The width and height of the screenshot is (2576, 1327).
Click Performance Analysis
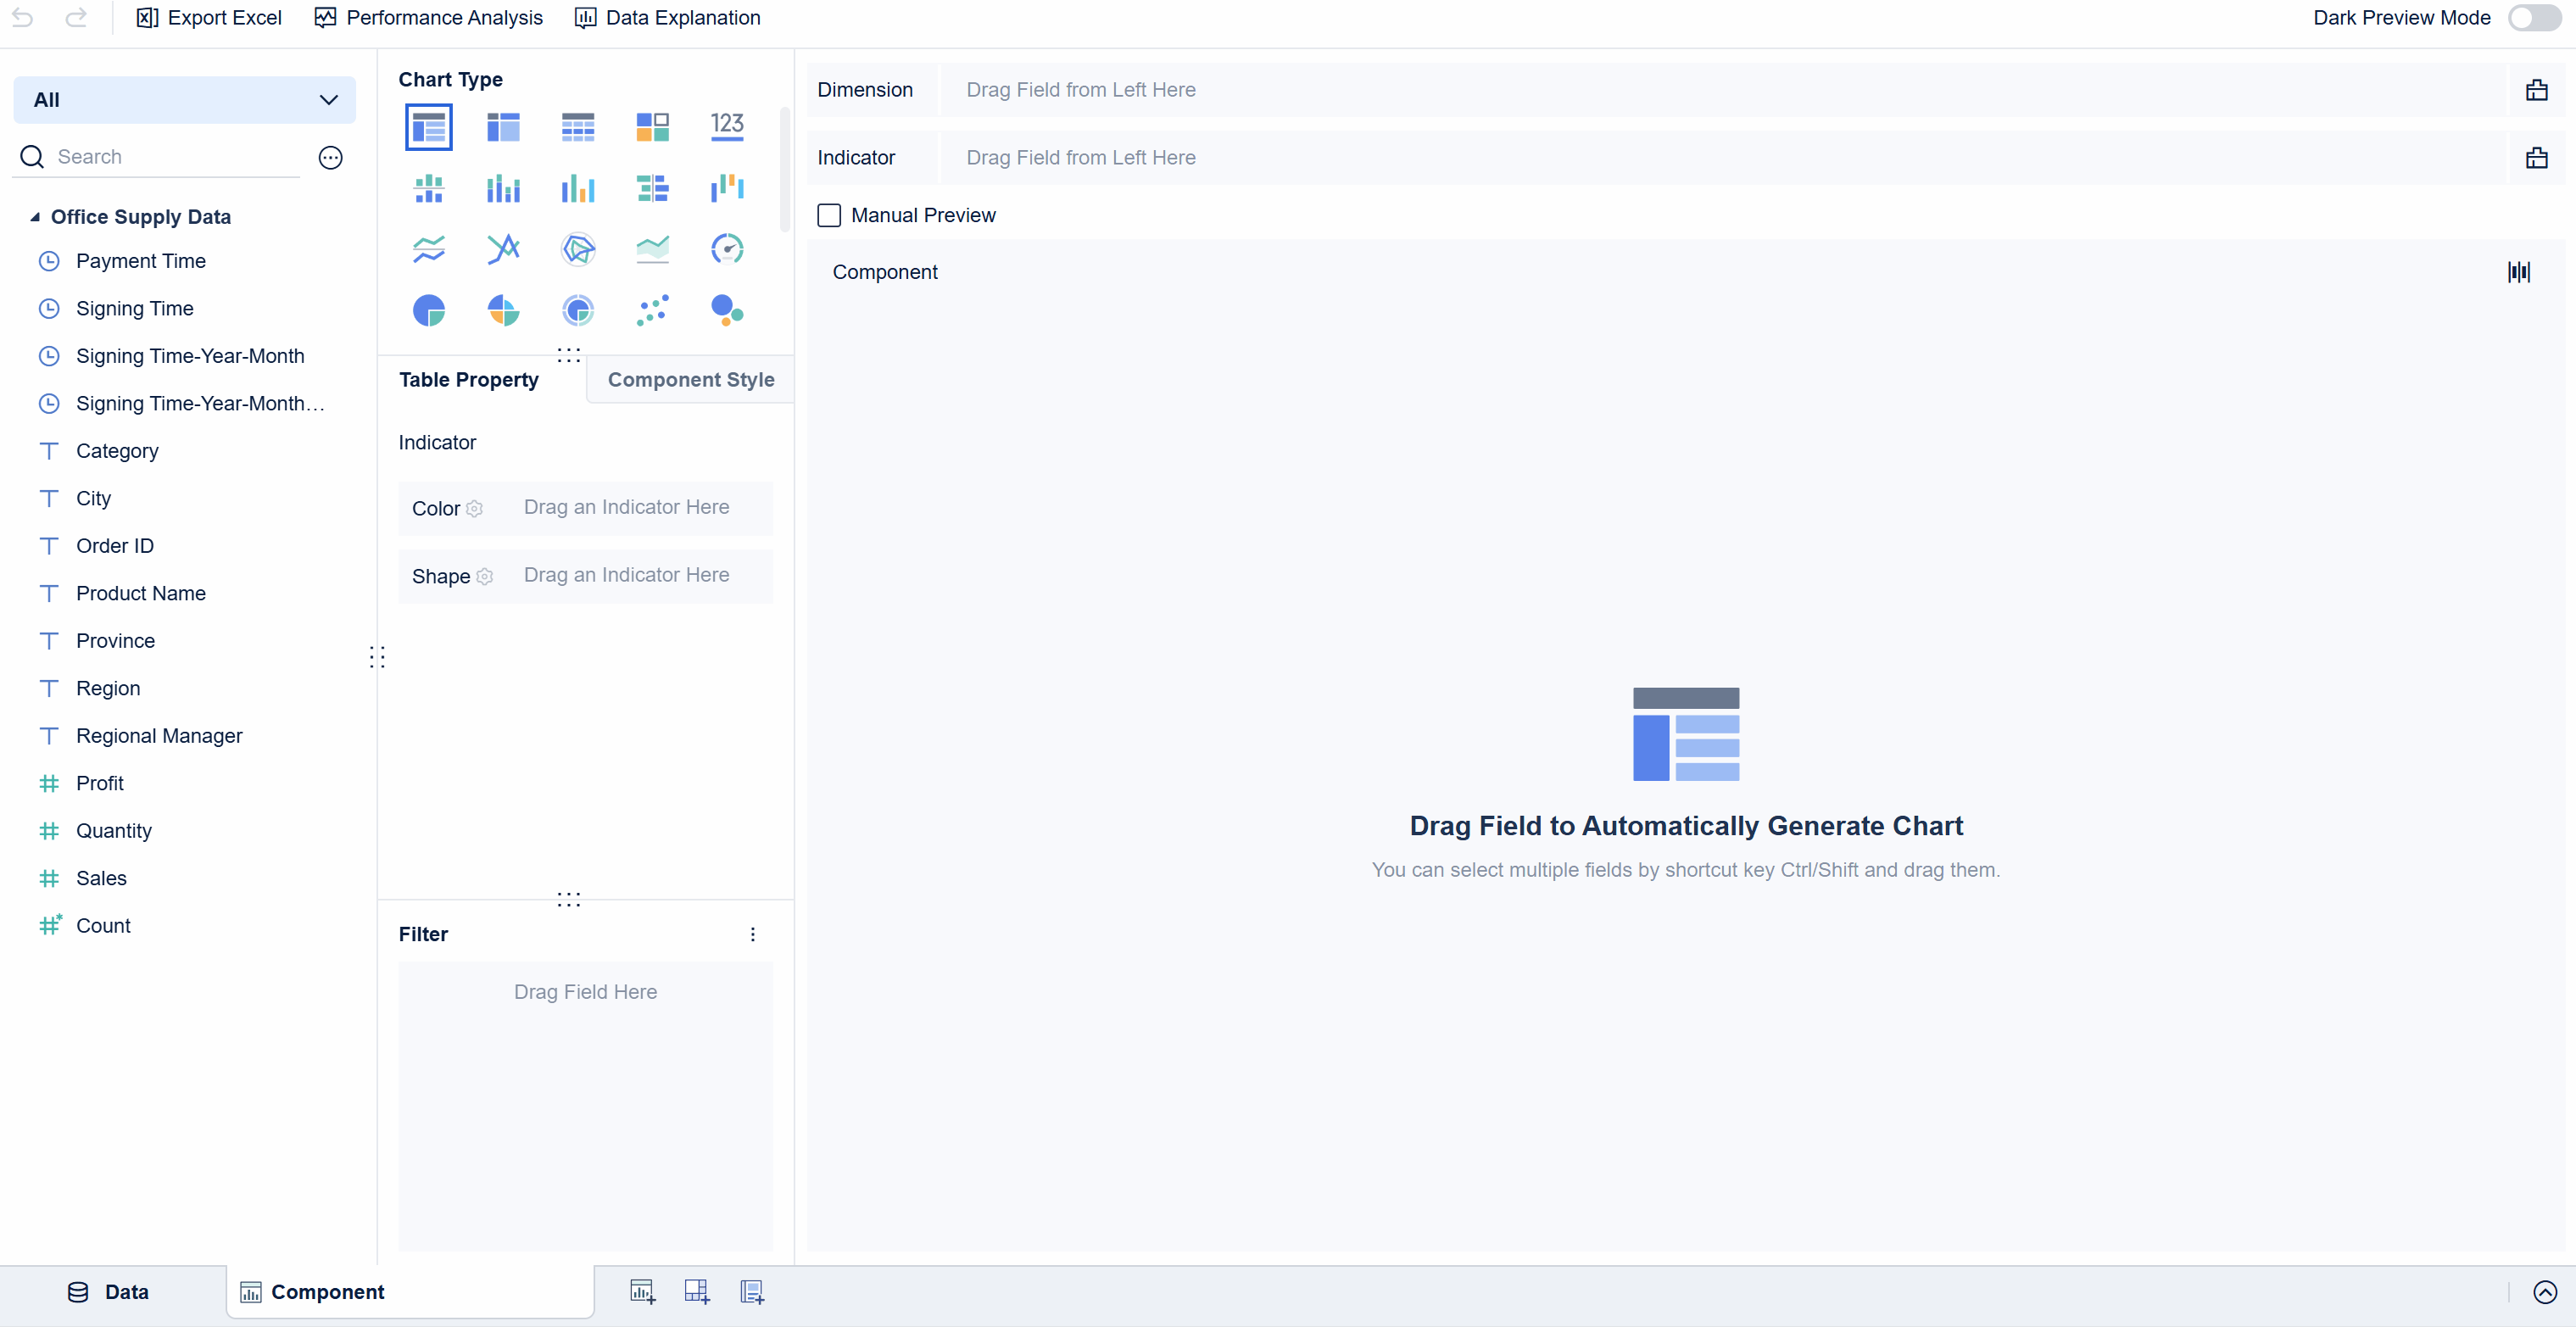coord(428,17)
